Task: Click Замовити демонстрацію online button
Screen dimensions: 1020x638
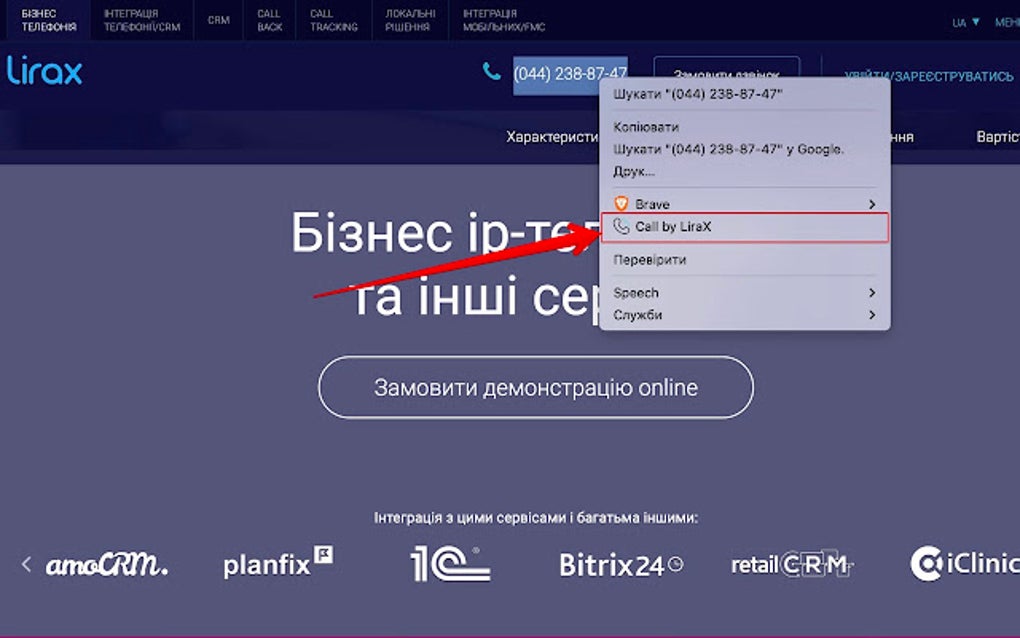Action: (x=535, y=386)
